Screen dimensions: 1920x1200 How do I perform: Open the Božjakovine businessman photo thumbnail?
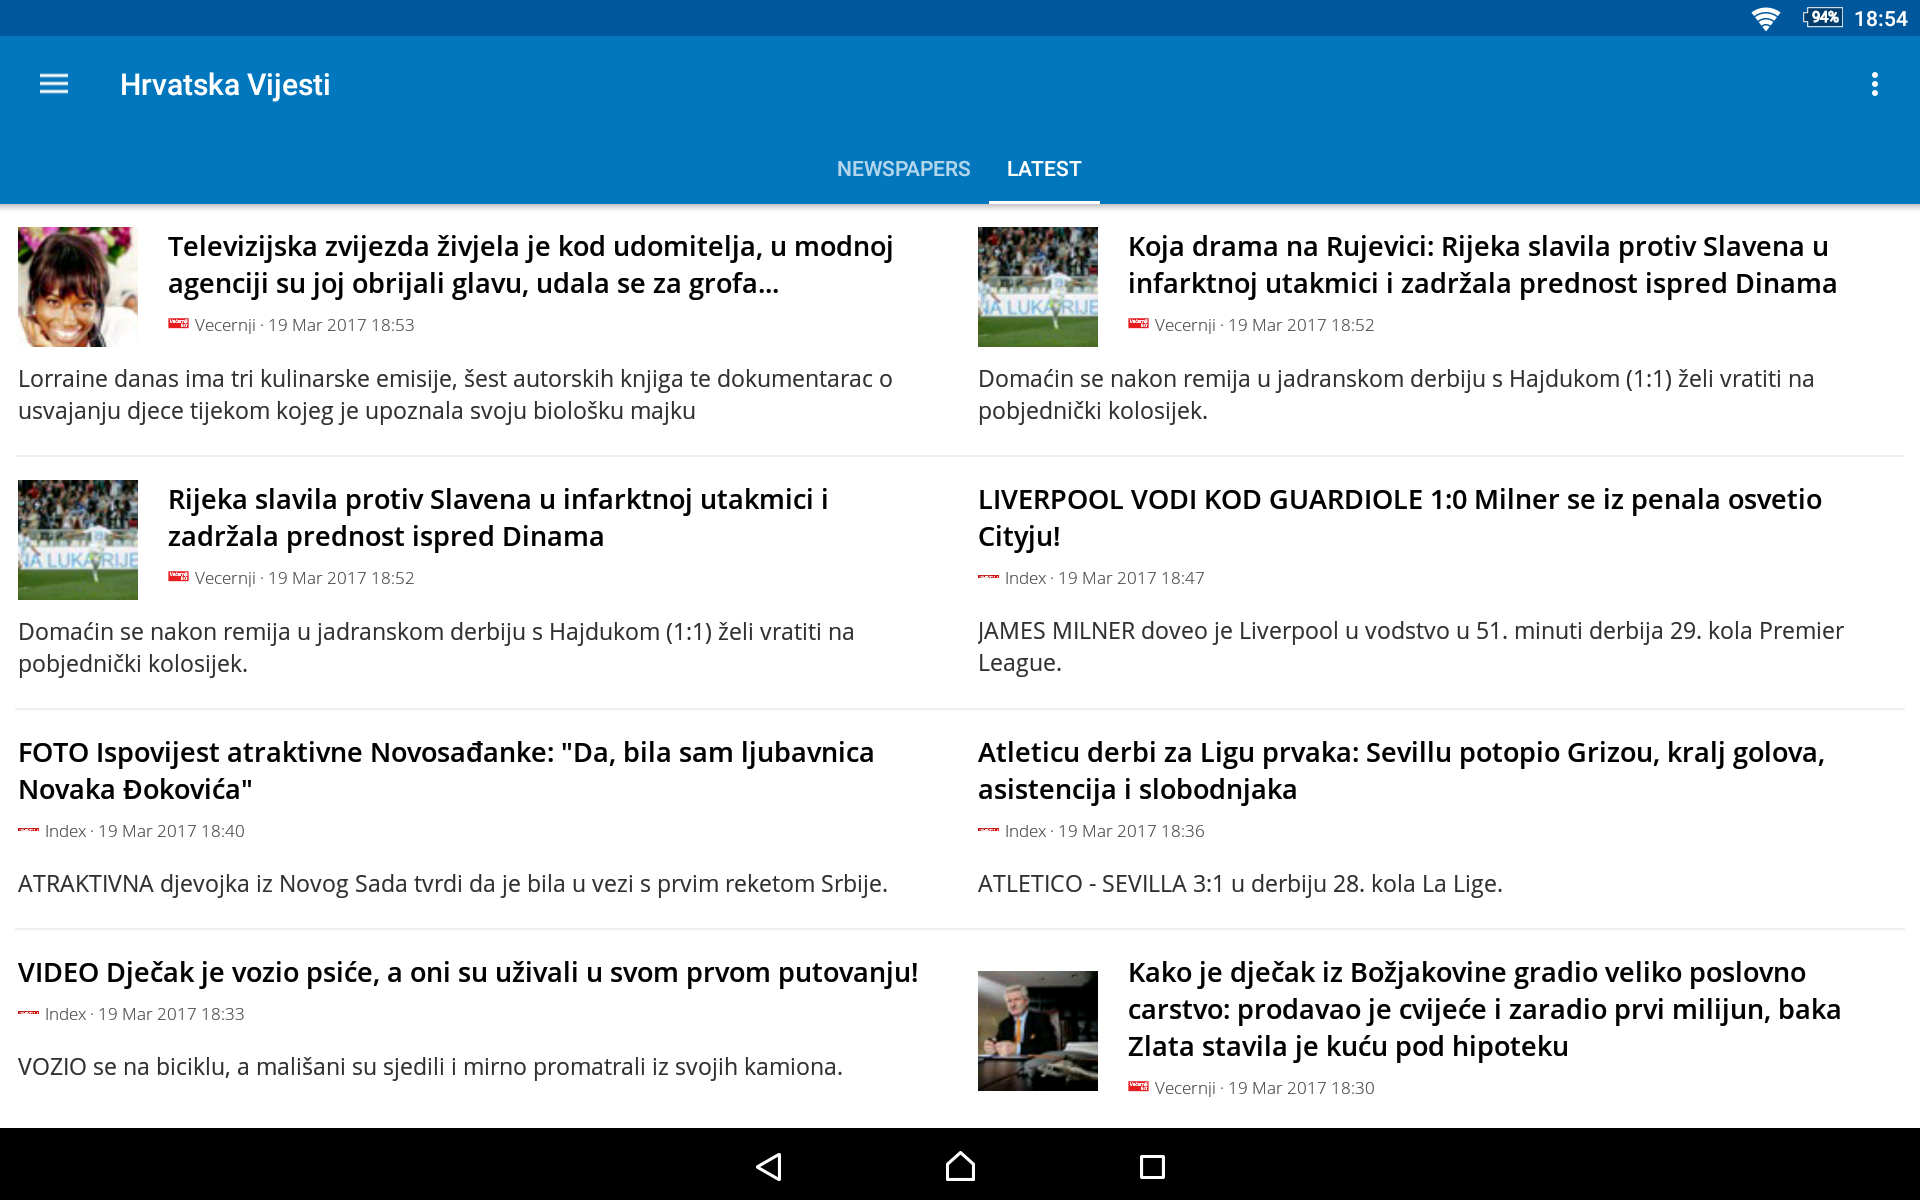[x=1038, y=1030]
